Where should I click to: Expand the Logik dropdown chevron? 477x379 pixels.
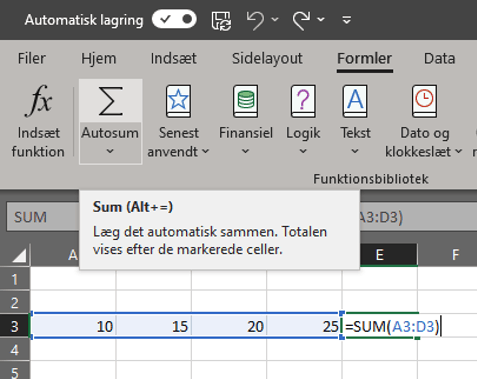[303, 151]
